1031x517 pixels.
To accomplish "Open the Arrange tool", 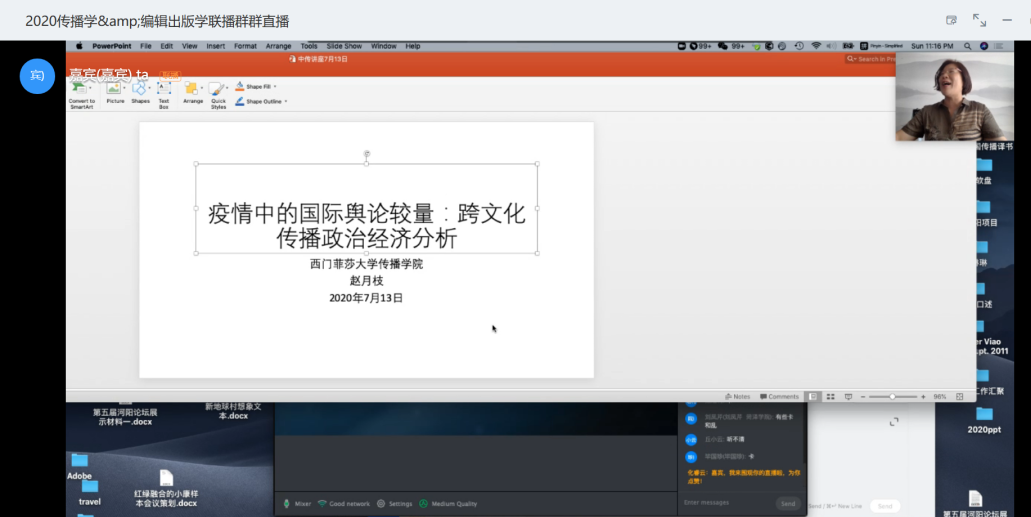I will 192,89.
